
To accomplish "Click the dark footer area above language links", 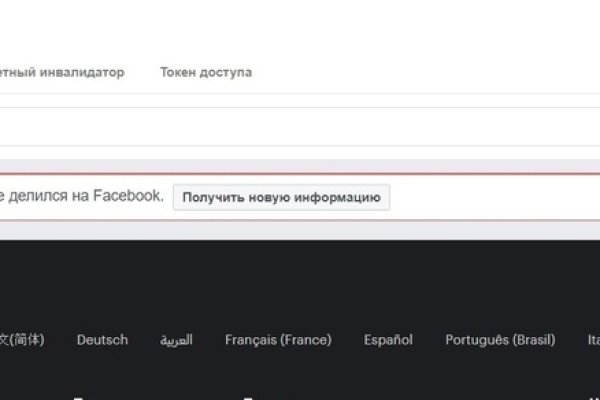I will coord(300,280).
